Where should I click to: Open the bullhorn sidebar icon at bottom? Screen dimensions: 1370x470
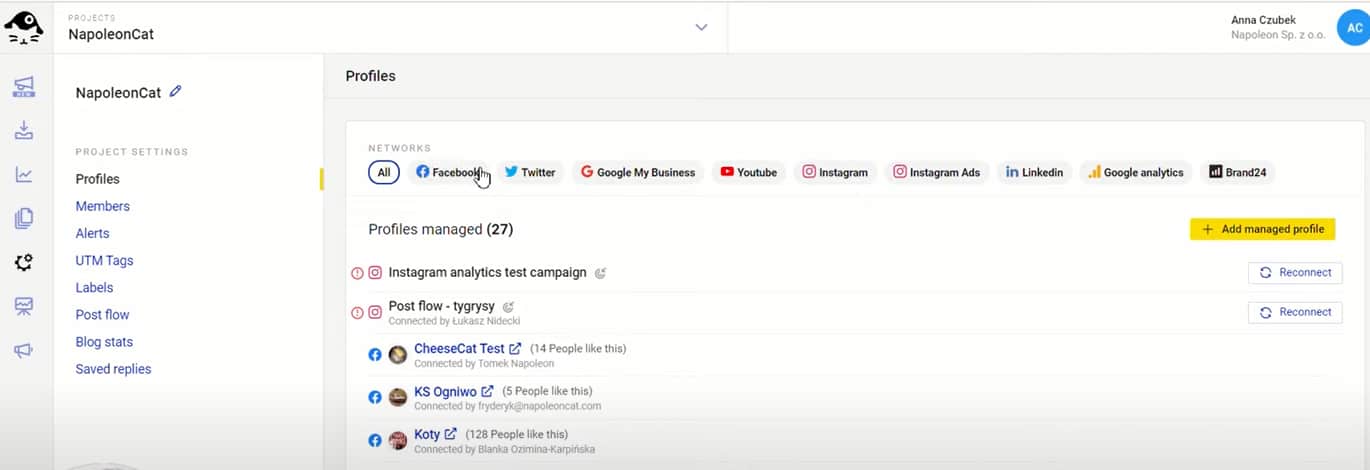pyautogui.click(x=24, y=350)
